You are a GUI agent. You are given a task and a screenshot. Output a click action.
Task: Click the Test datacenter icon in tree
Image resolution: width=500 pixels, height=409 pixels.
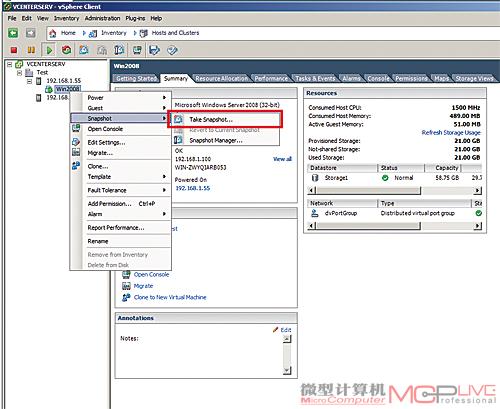[x=29, y=72]
